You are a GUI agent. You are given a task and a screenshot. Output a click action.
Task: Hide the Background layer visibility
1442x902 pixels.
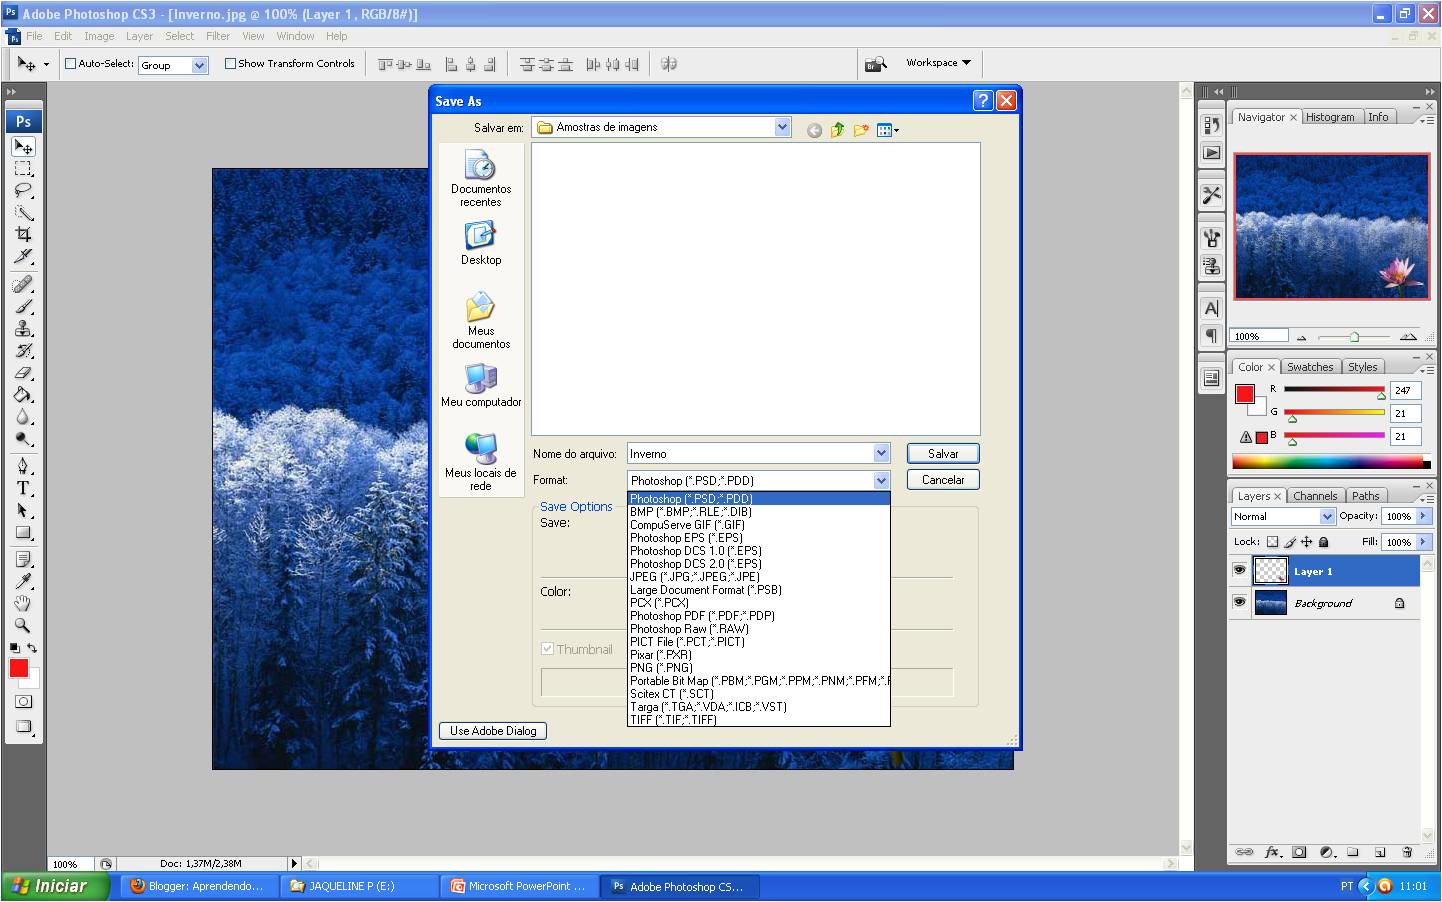coord(1239,602)
